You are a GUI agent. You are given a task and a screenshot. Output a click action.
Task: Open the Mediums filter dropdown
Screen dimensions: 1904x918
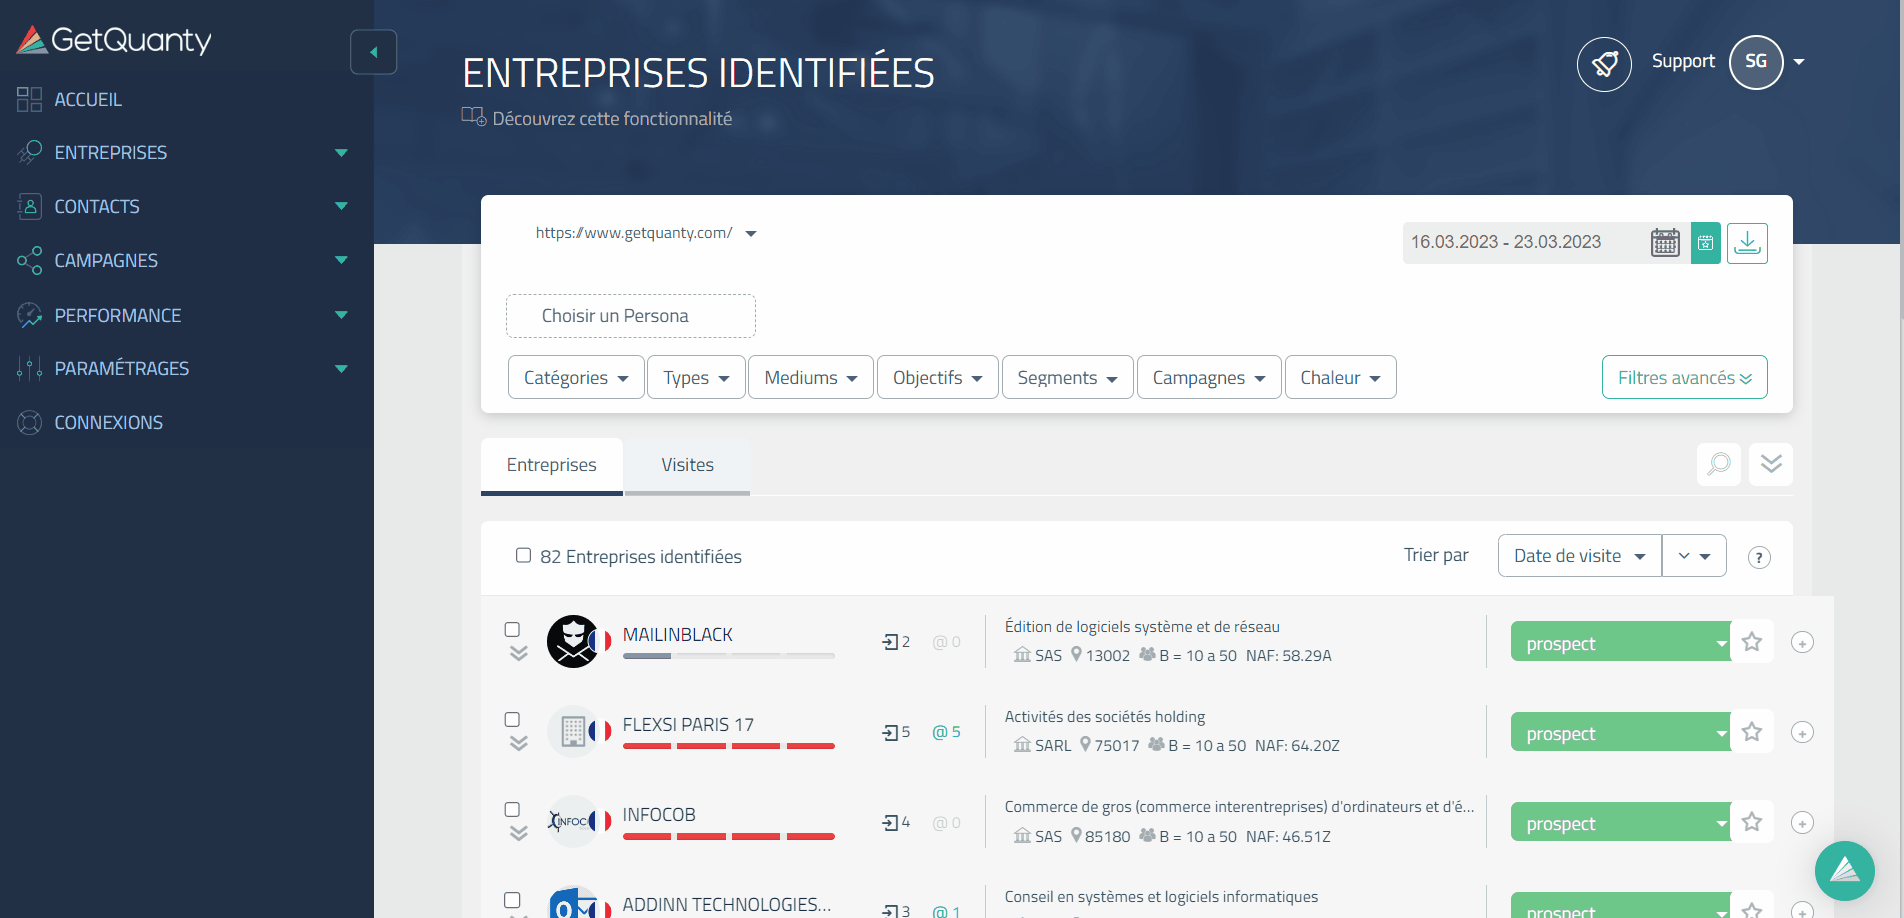tap(811, 377)
